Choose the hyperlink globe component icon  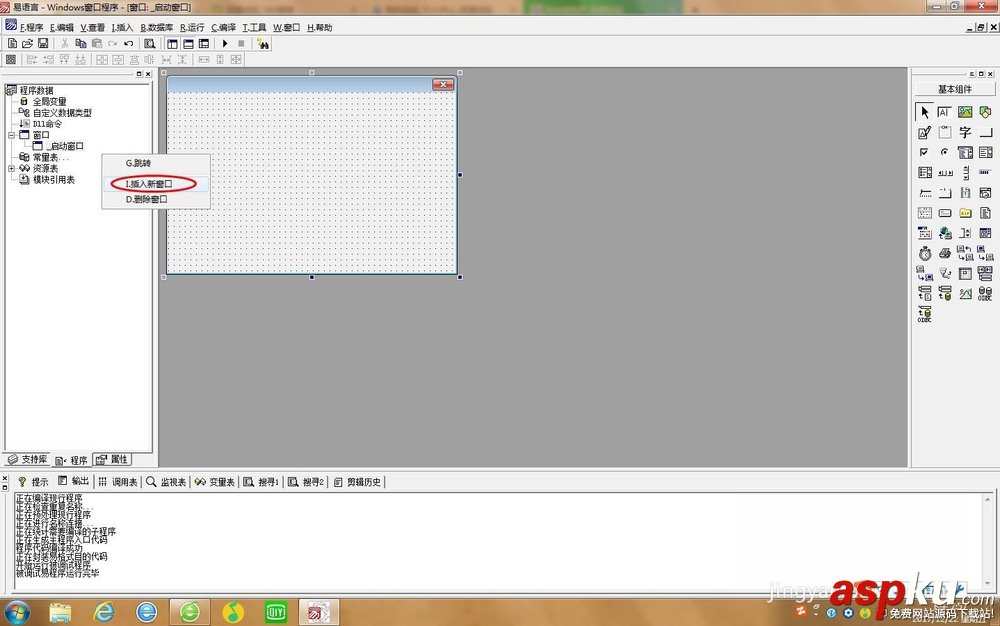945,233
